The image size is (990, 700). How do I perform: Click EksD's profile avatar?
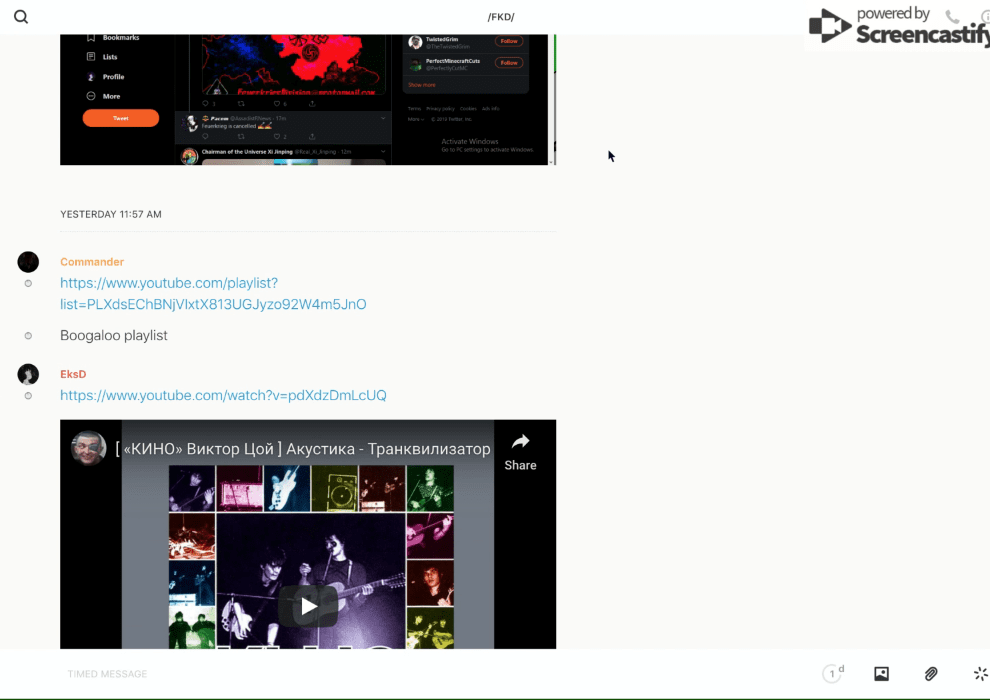28,374
